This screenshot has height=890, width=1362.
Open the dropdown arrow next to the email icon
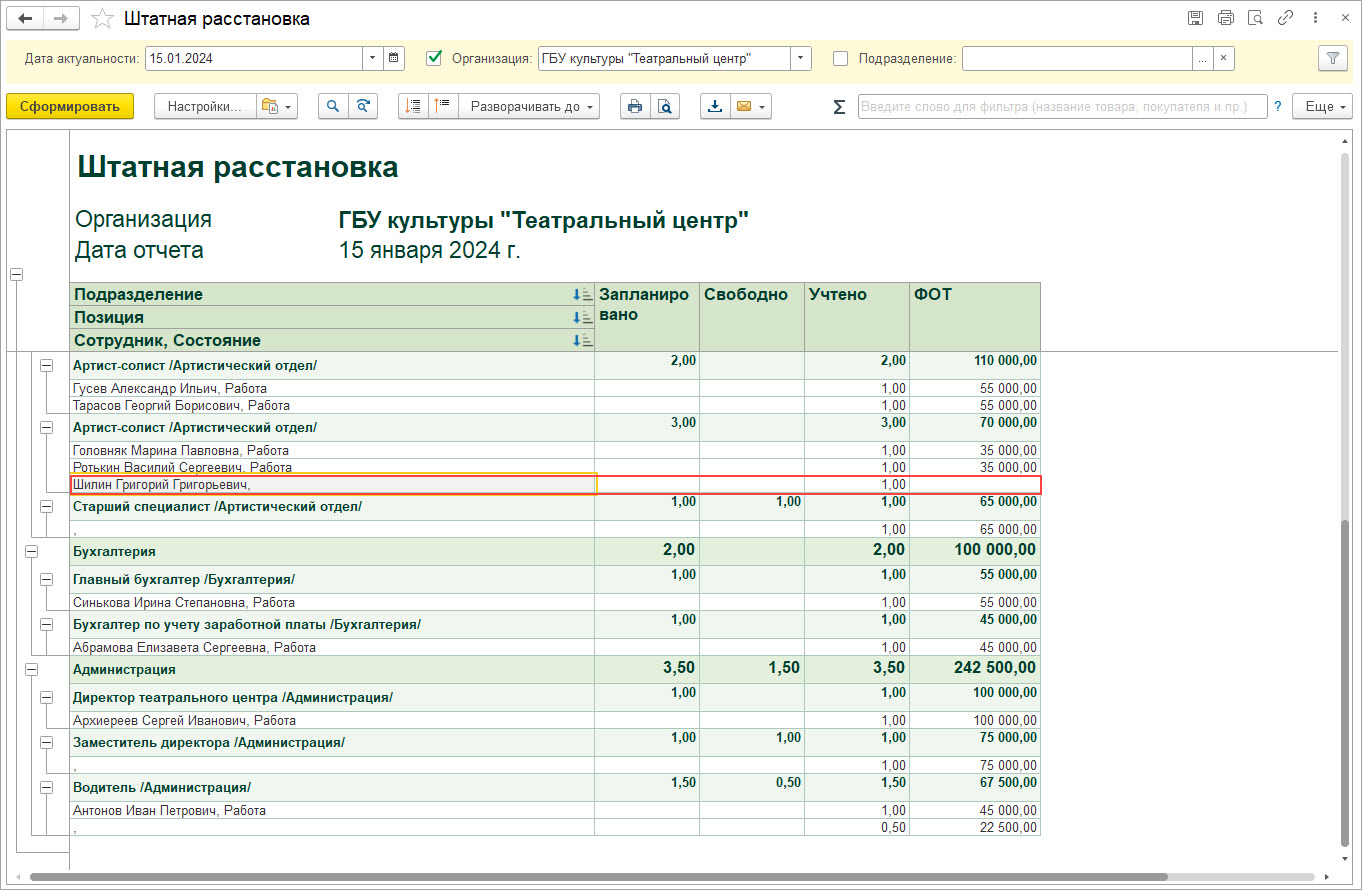[x=763, y=106]
